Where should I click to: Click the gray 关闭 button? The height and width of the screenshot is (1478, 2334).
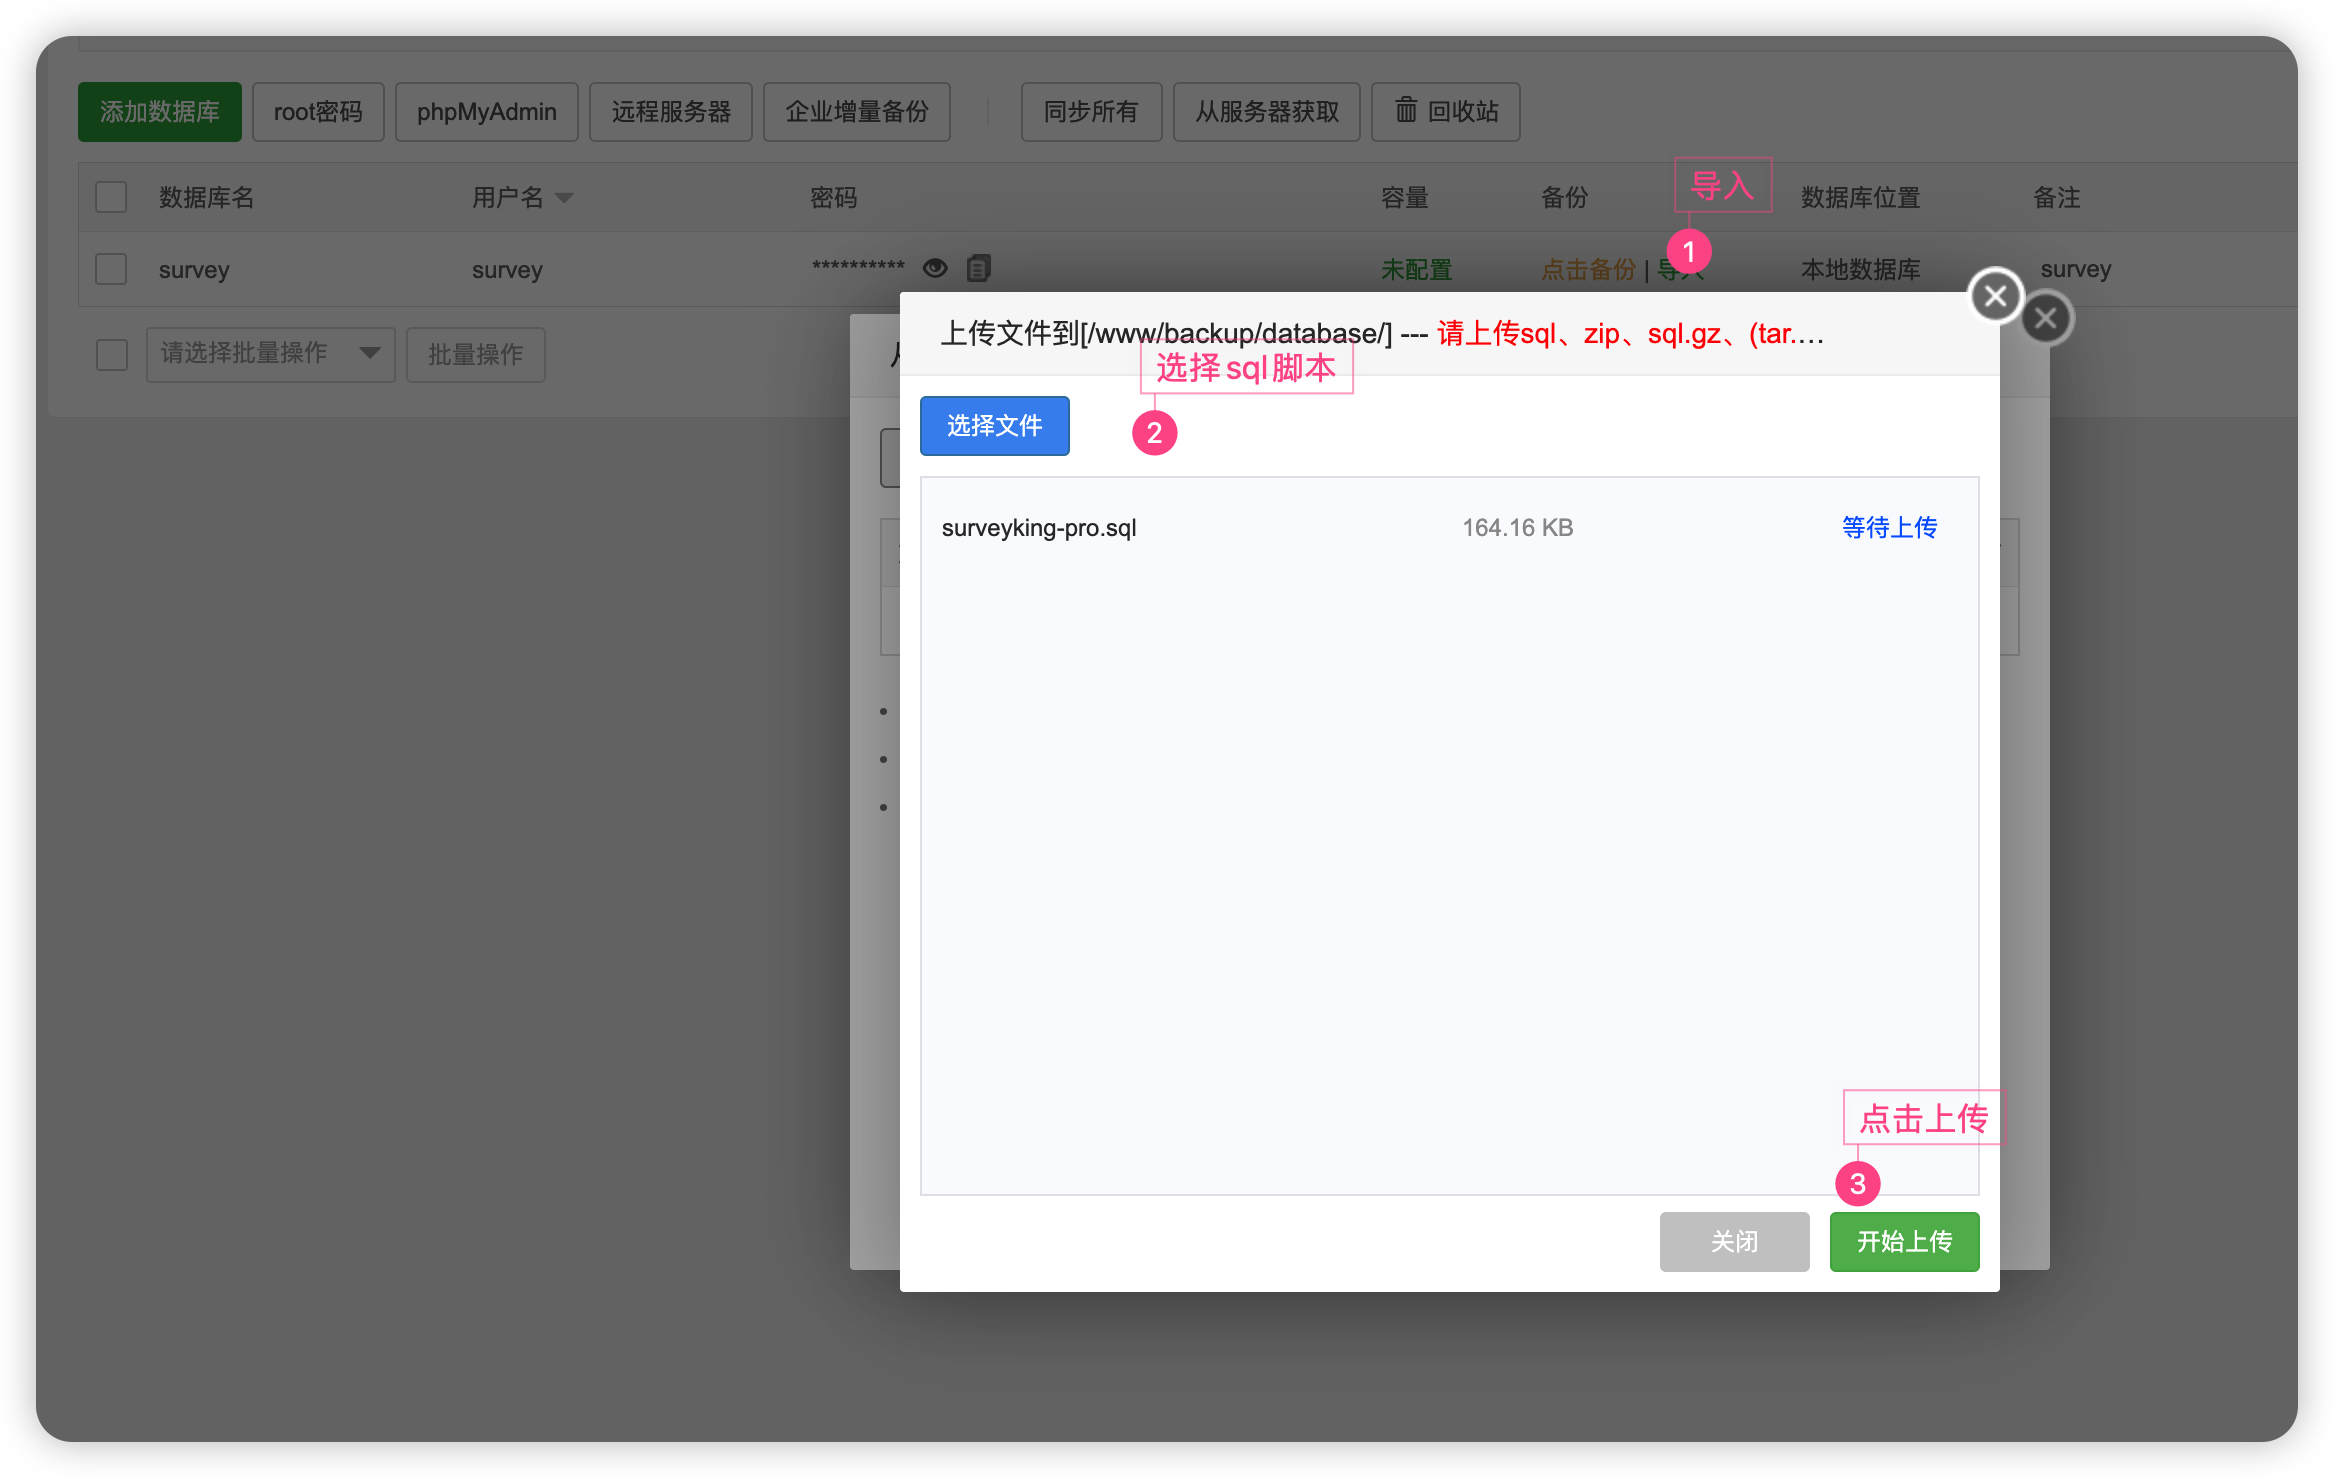pos(1733,1241)
